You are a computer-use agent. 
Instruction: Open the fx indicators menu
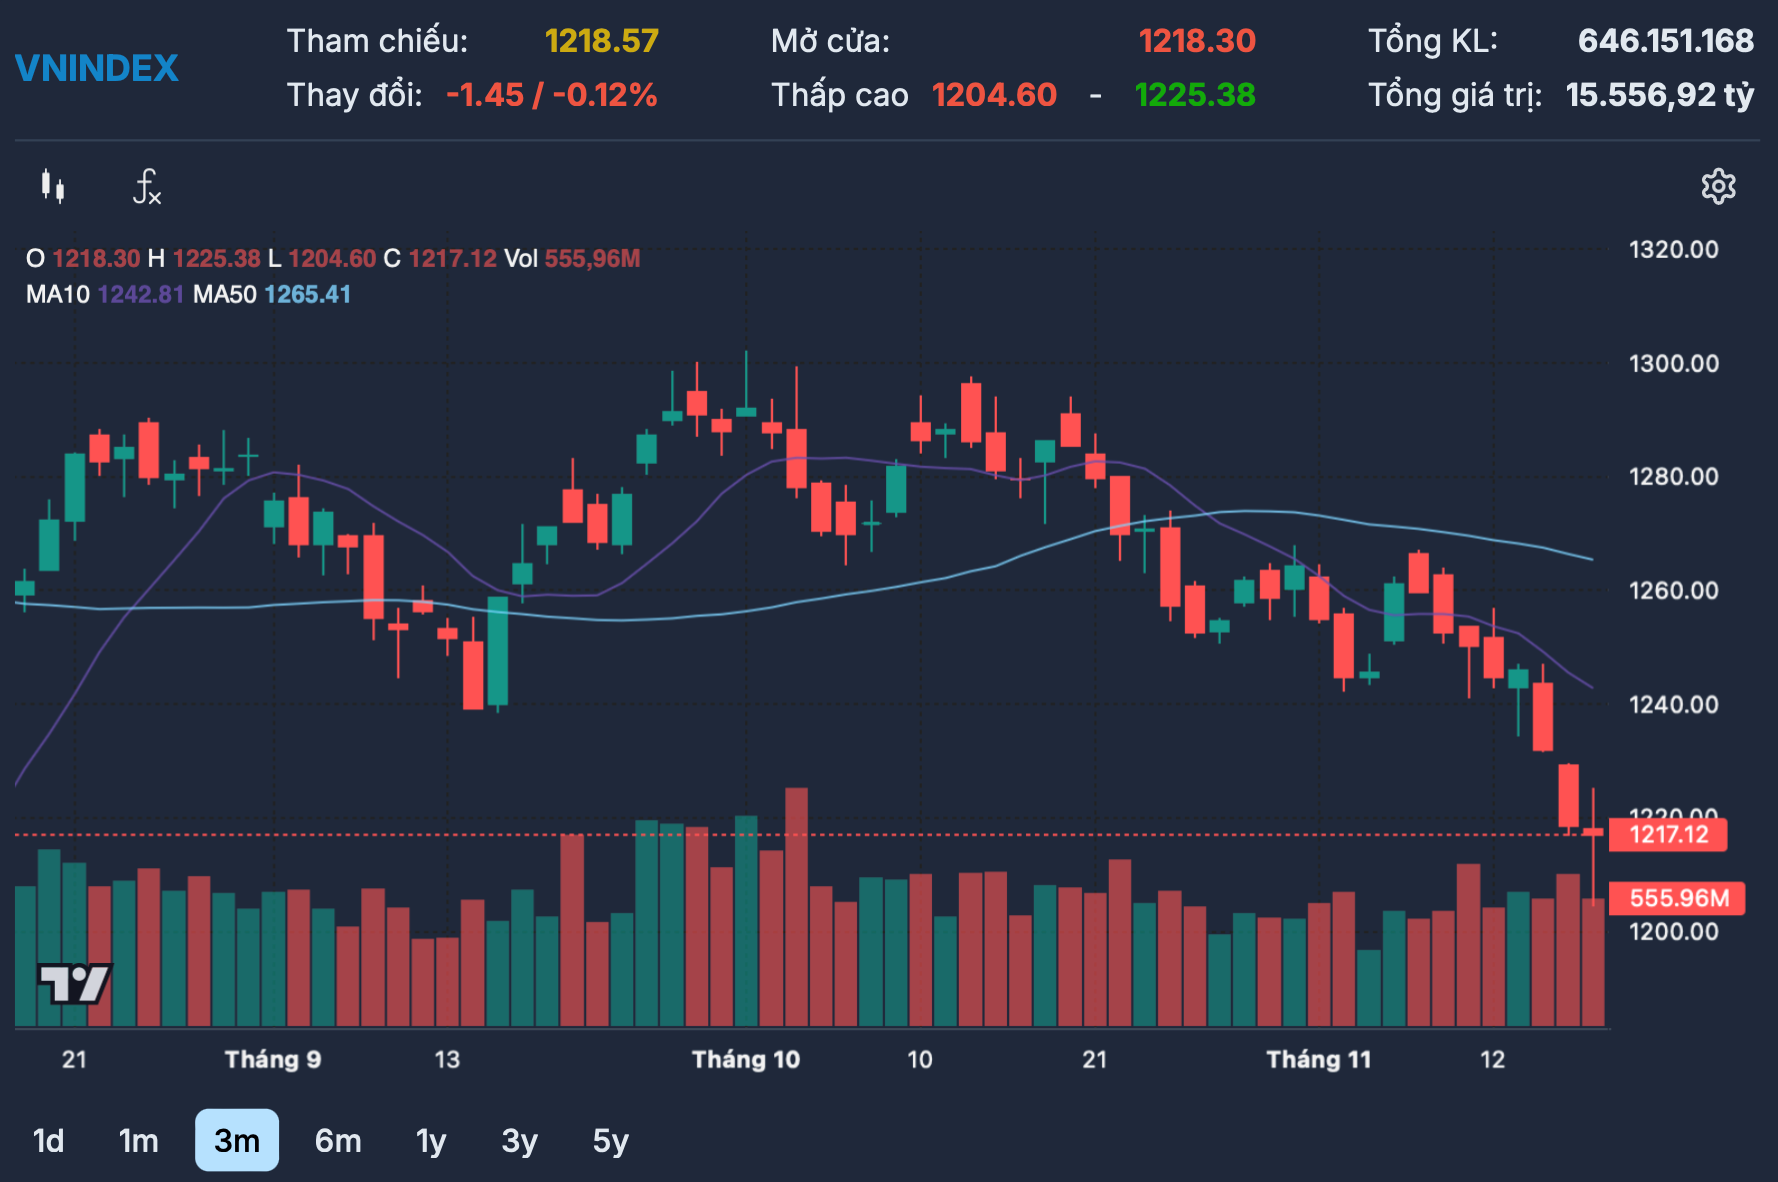(147, 187)
